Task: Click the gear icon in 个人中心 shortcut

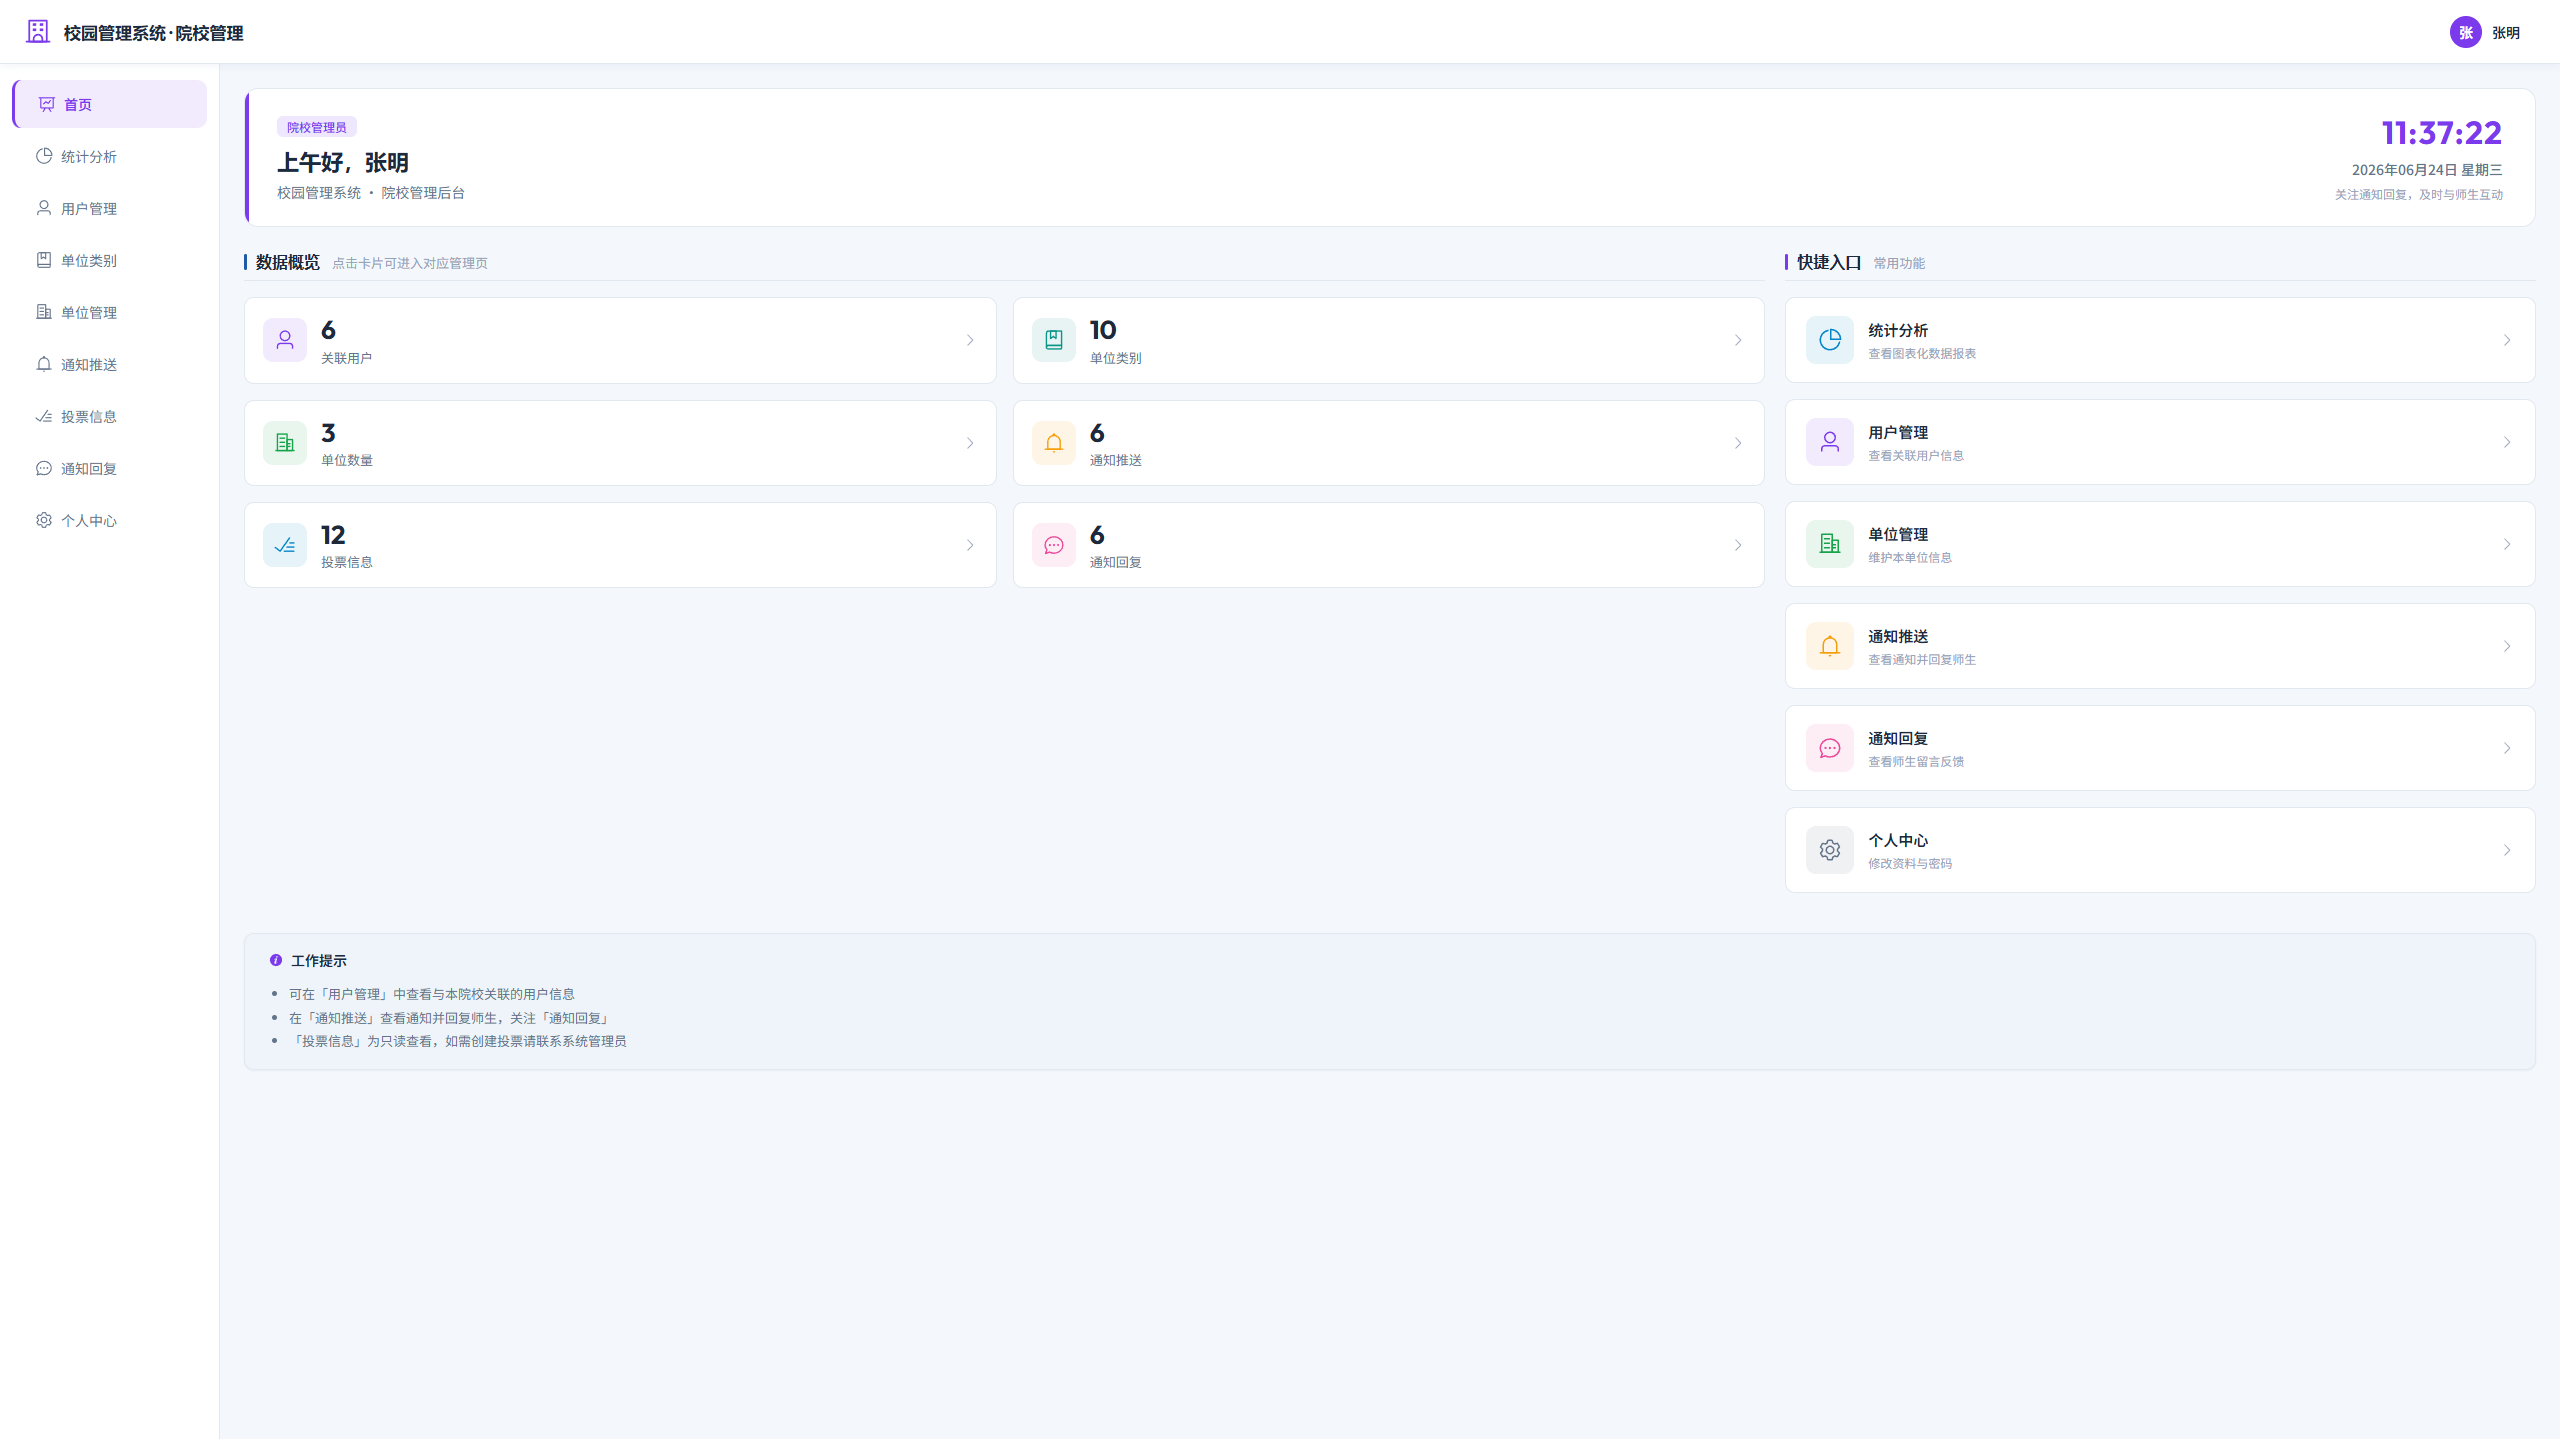Action: click(x=1830, y=850)
